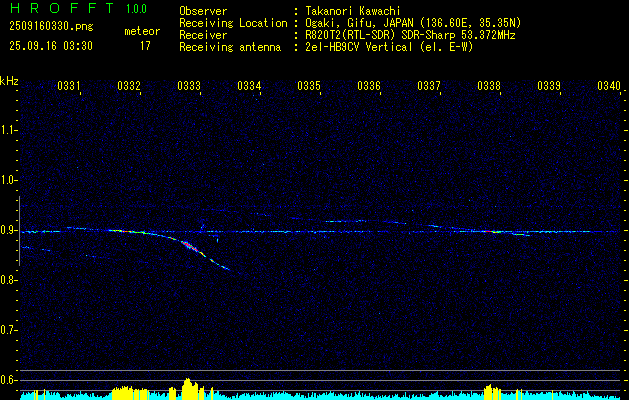Click the 0.7 kHz axis label
629x400 pixels.
[x=8, y=330]
